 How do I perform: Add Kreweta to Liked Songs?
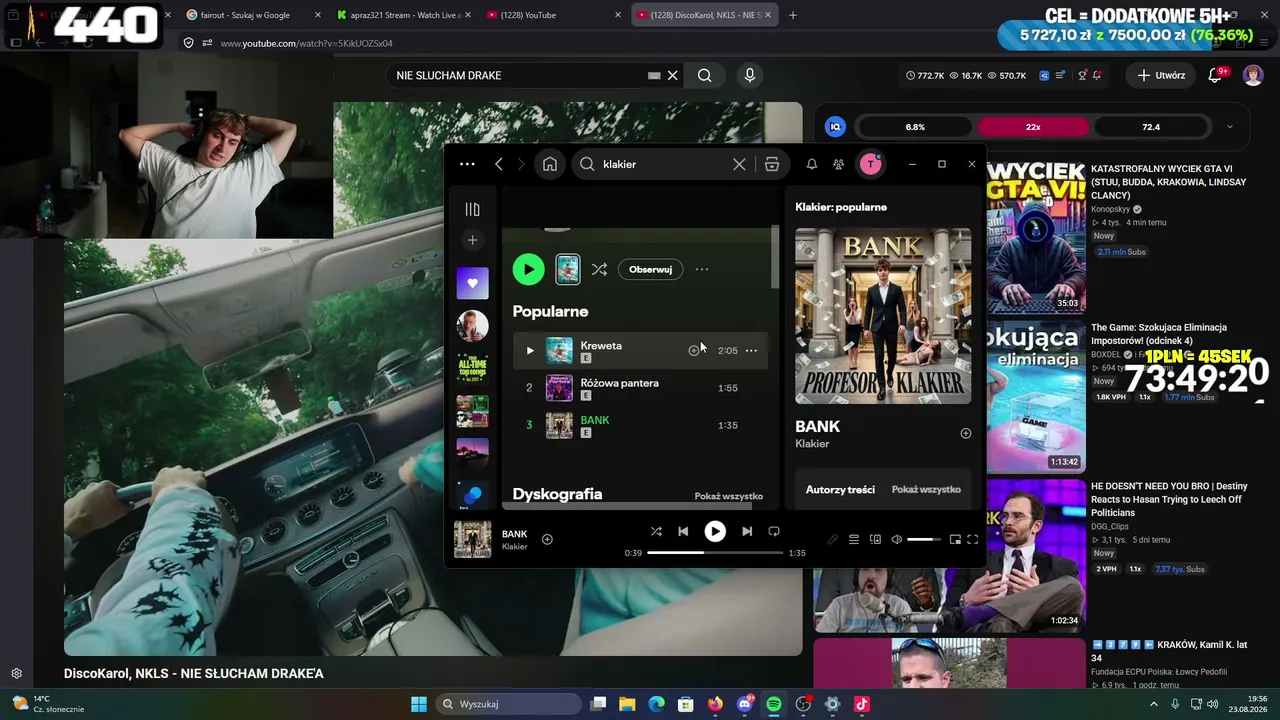click(x=694, y=351)
